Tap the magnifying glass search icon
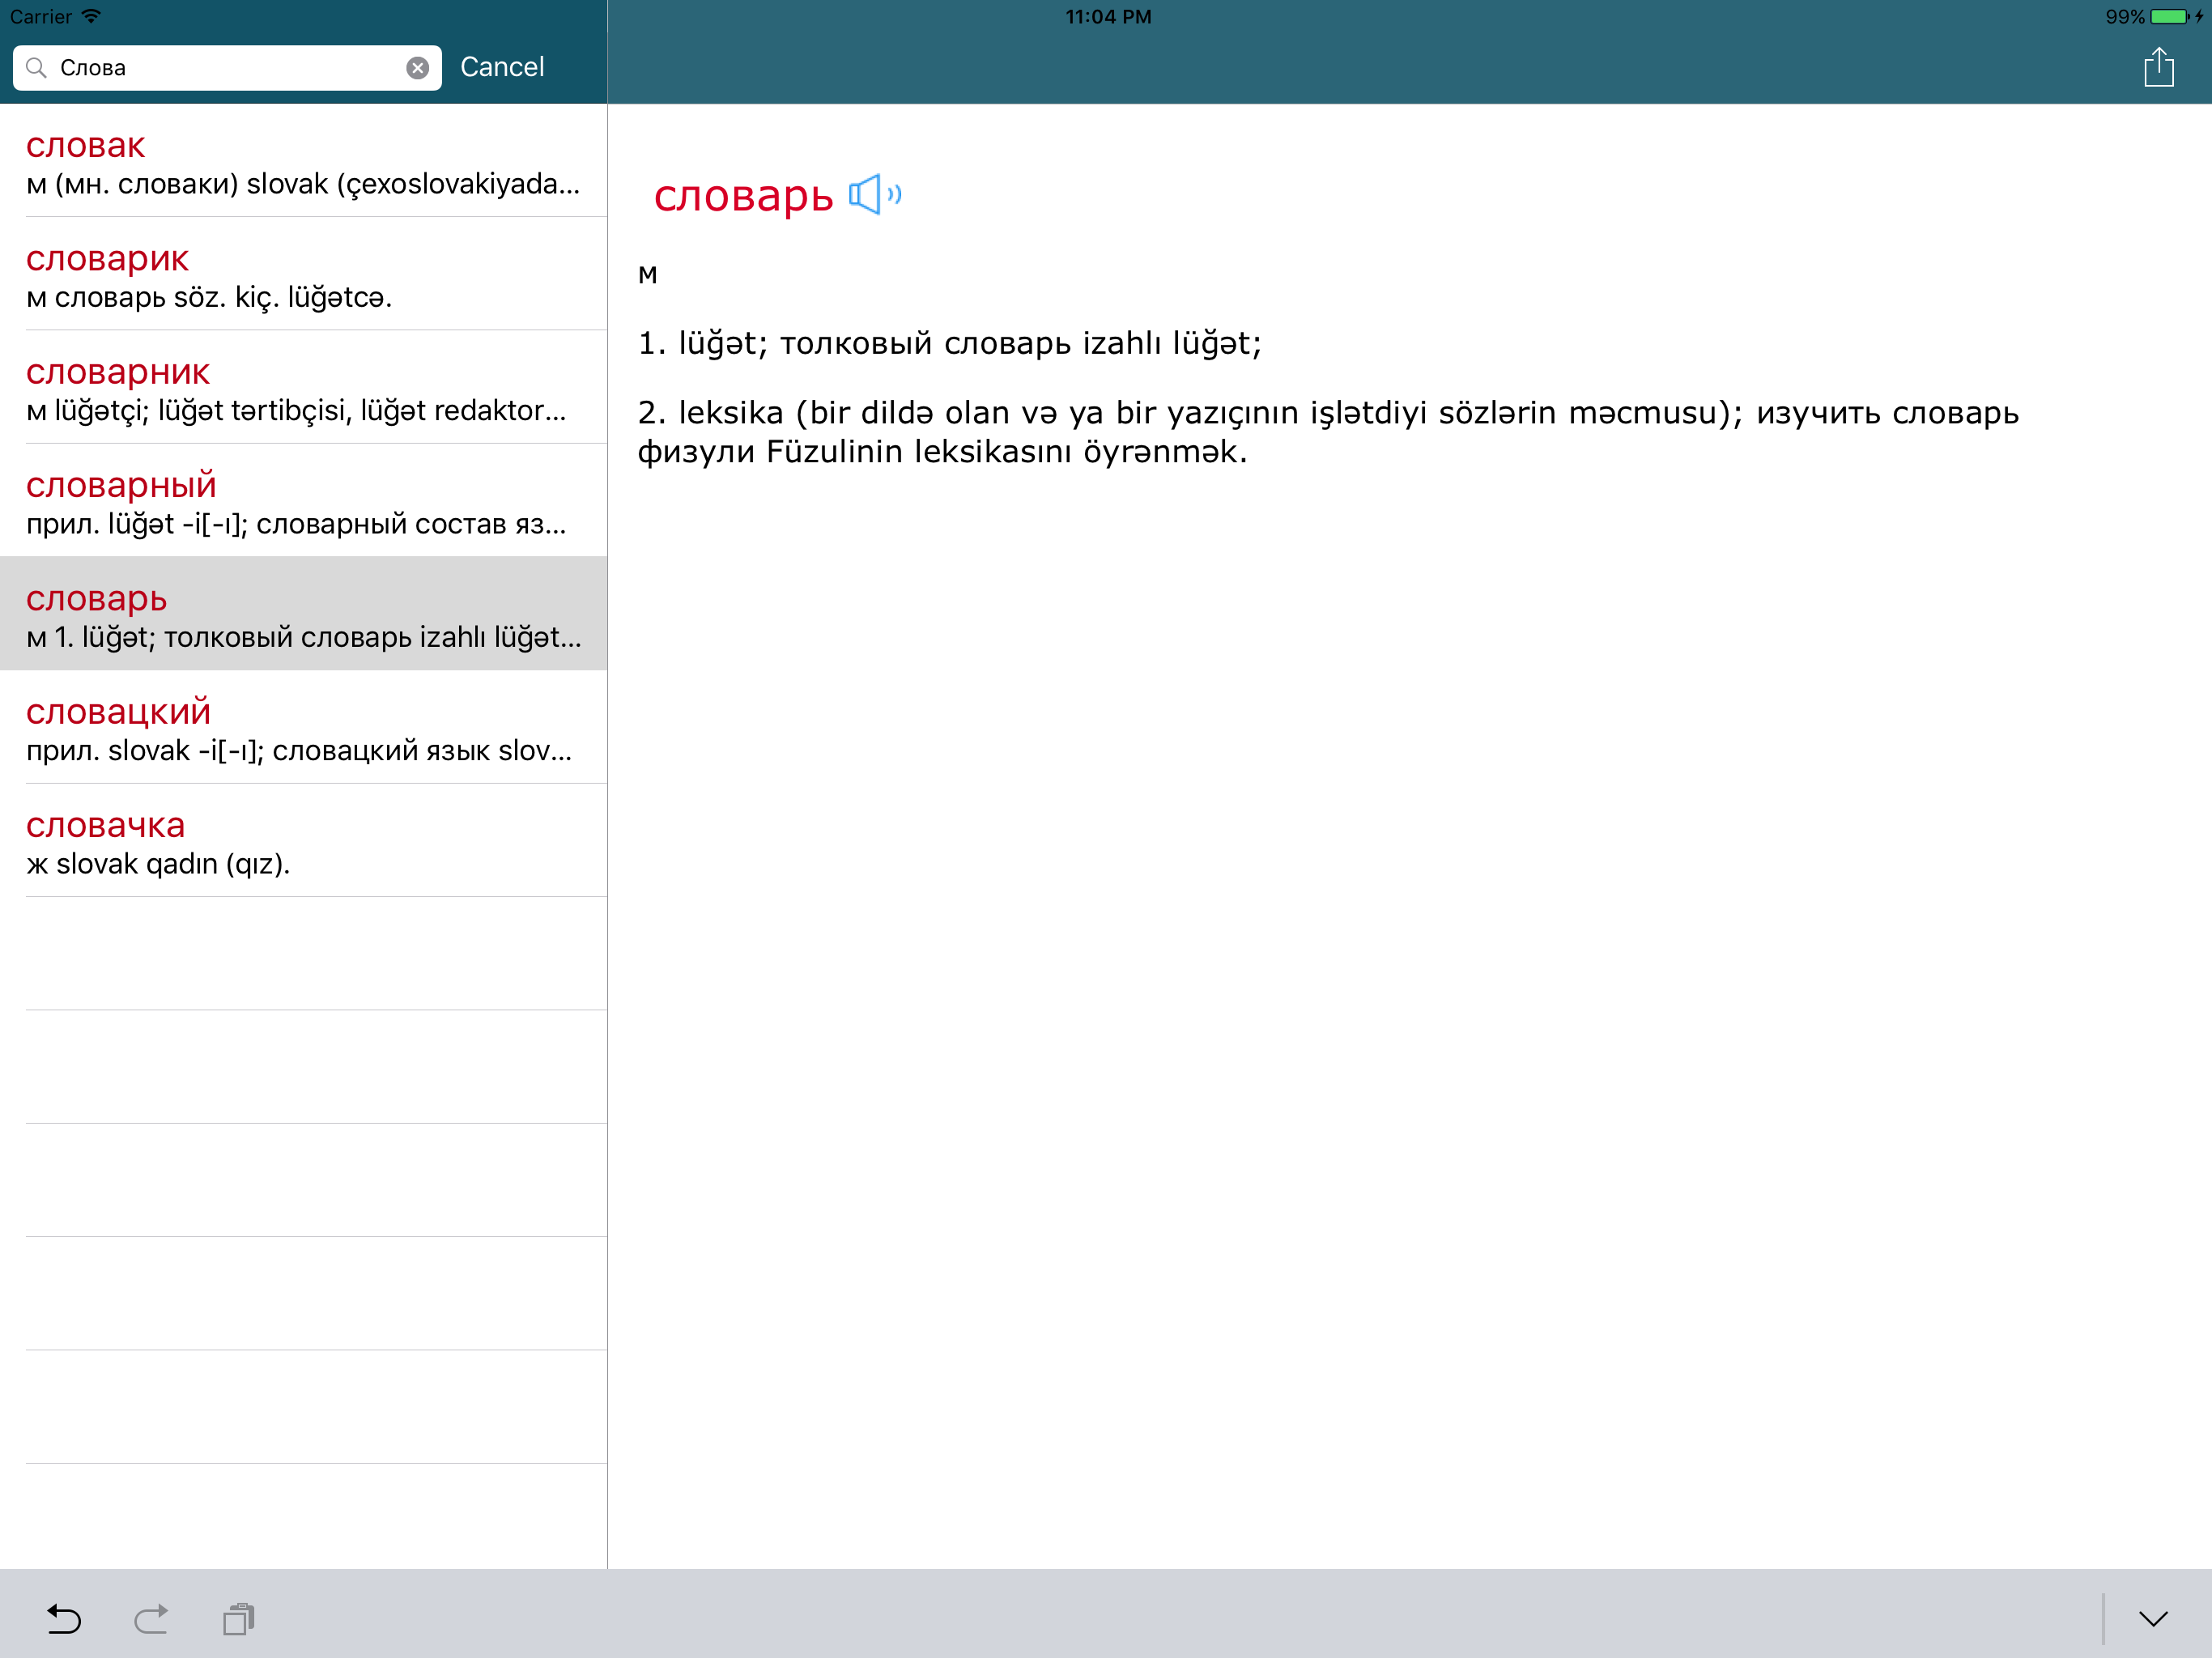This screenshot has width=2212, height=1658. pos(37,68)
